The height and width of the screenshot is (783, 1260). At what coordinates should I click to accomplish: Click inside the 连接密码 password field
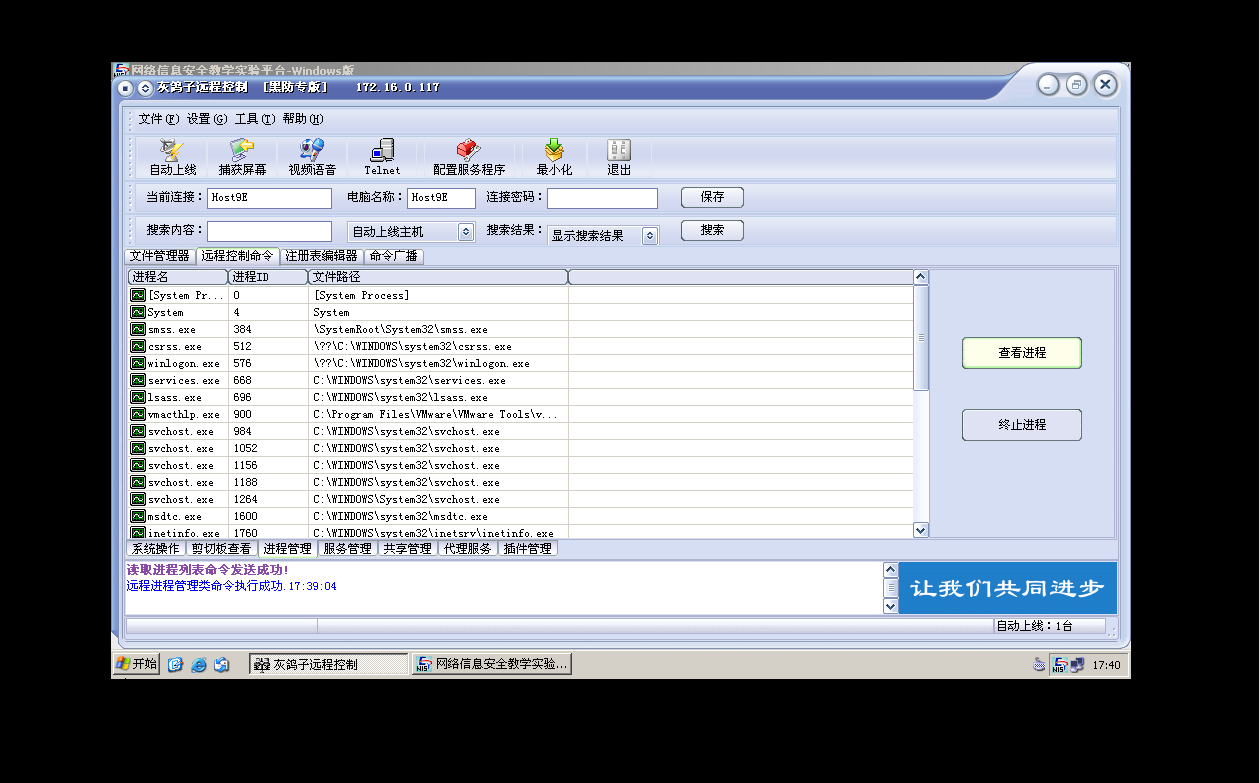601,197
